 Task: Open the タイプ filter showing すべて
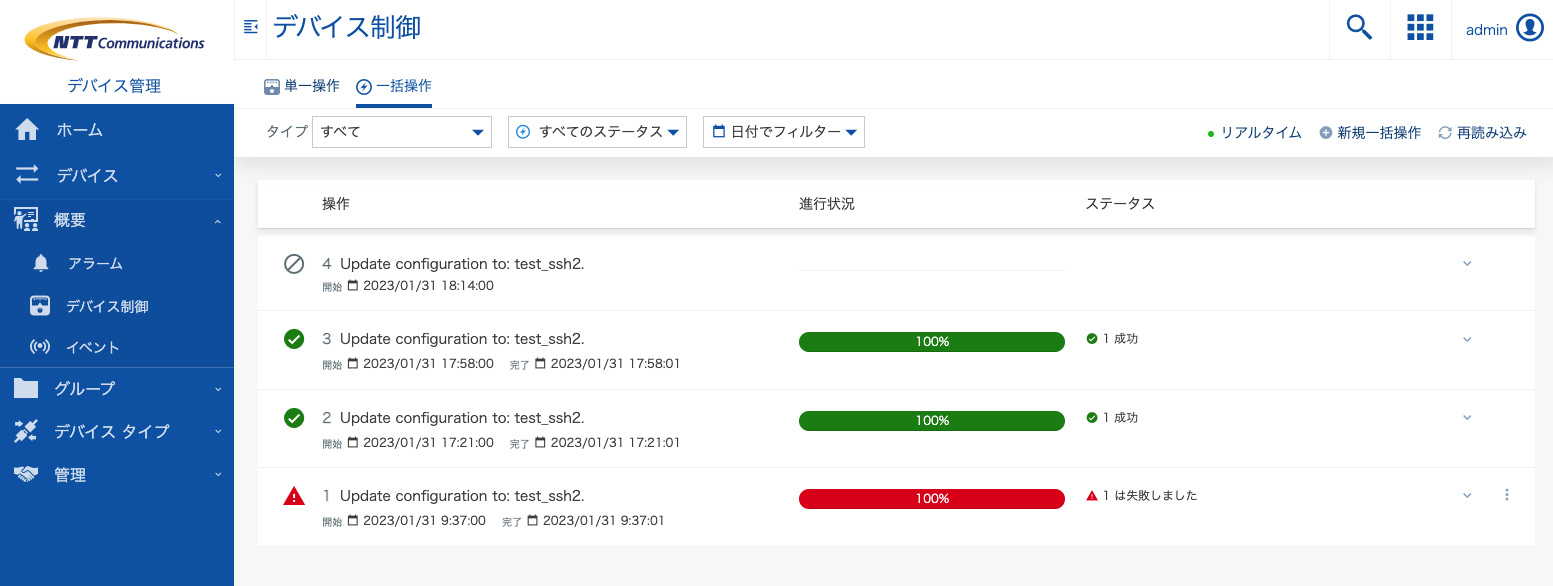[x=401, y=131]
